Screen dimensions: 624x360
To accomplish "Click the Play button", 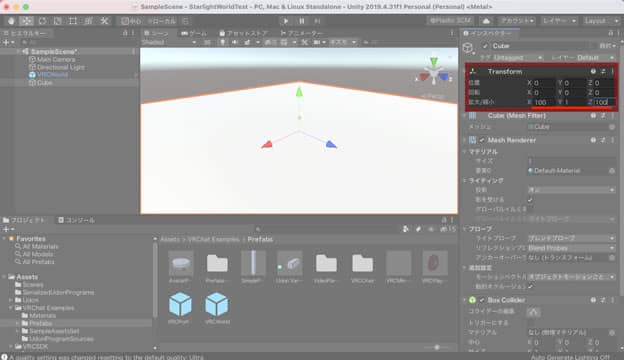I will coord(286,21).
